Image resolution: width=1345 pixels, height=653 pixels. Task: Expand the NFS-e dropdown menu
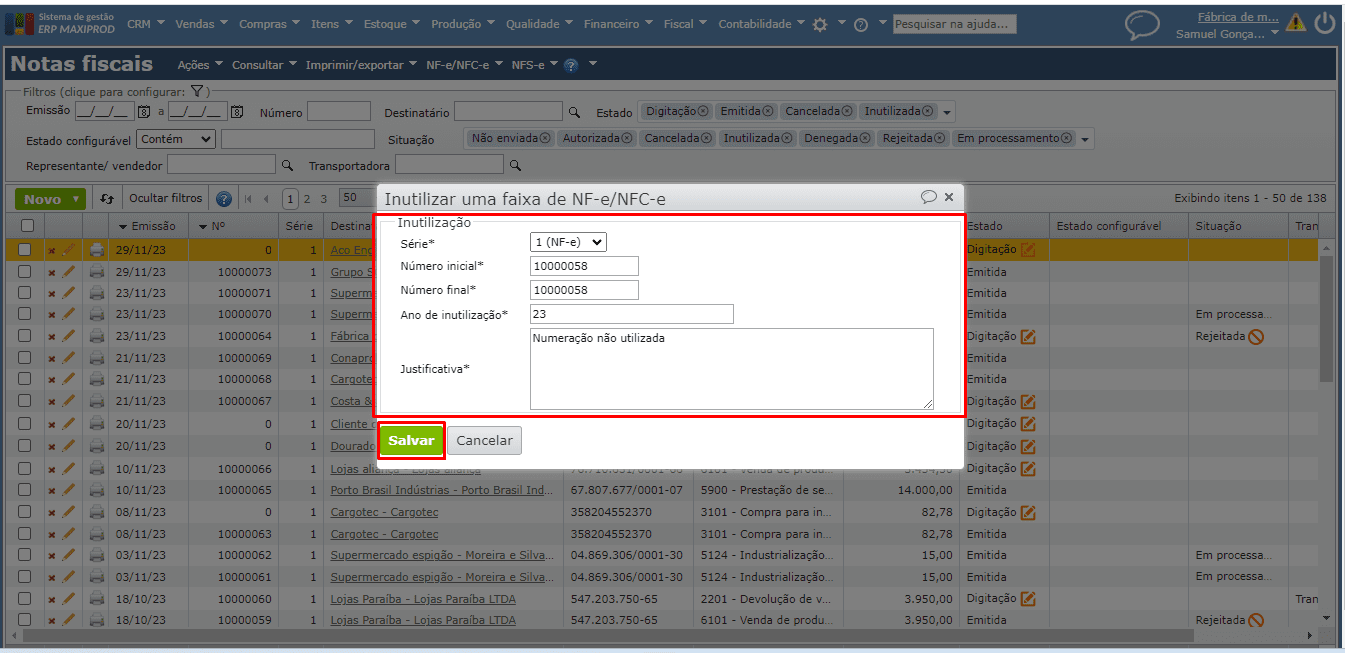point(534,65)
